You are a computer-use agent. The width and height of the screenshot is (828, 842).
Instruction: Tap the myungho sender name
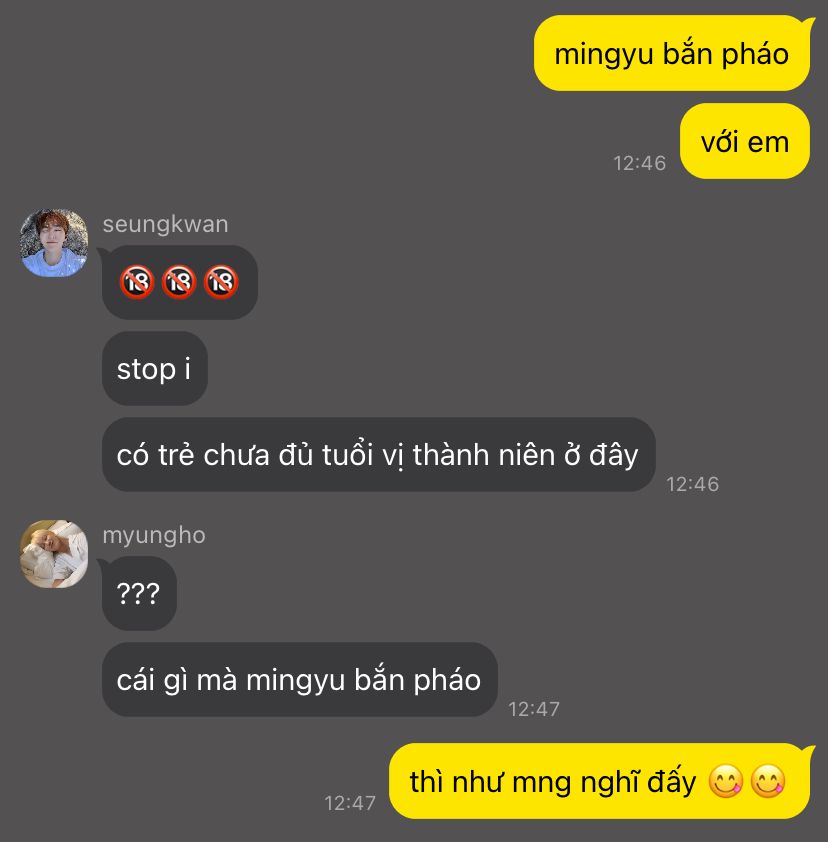[x=154, y=535]
